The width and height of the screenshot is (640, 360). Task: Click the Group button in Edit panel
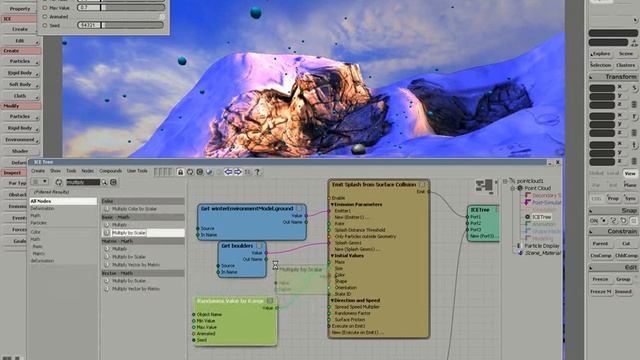click(623, 280)
